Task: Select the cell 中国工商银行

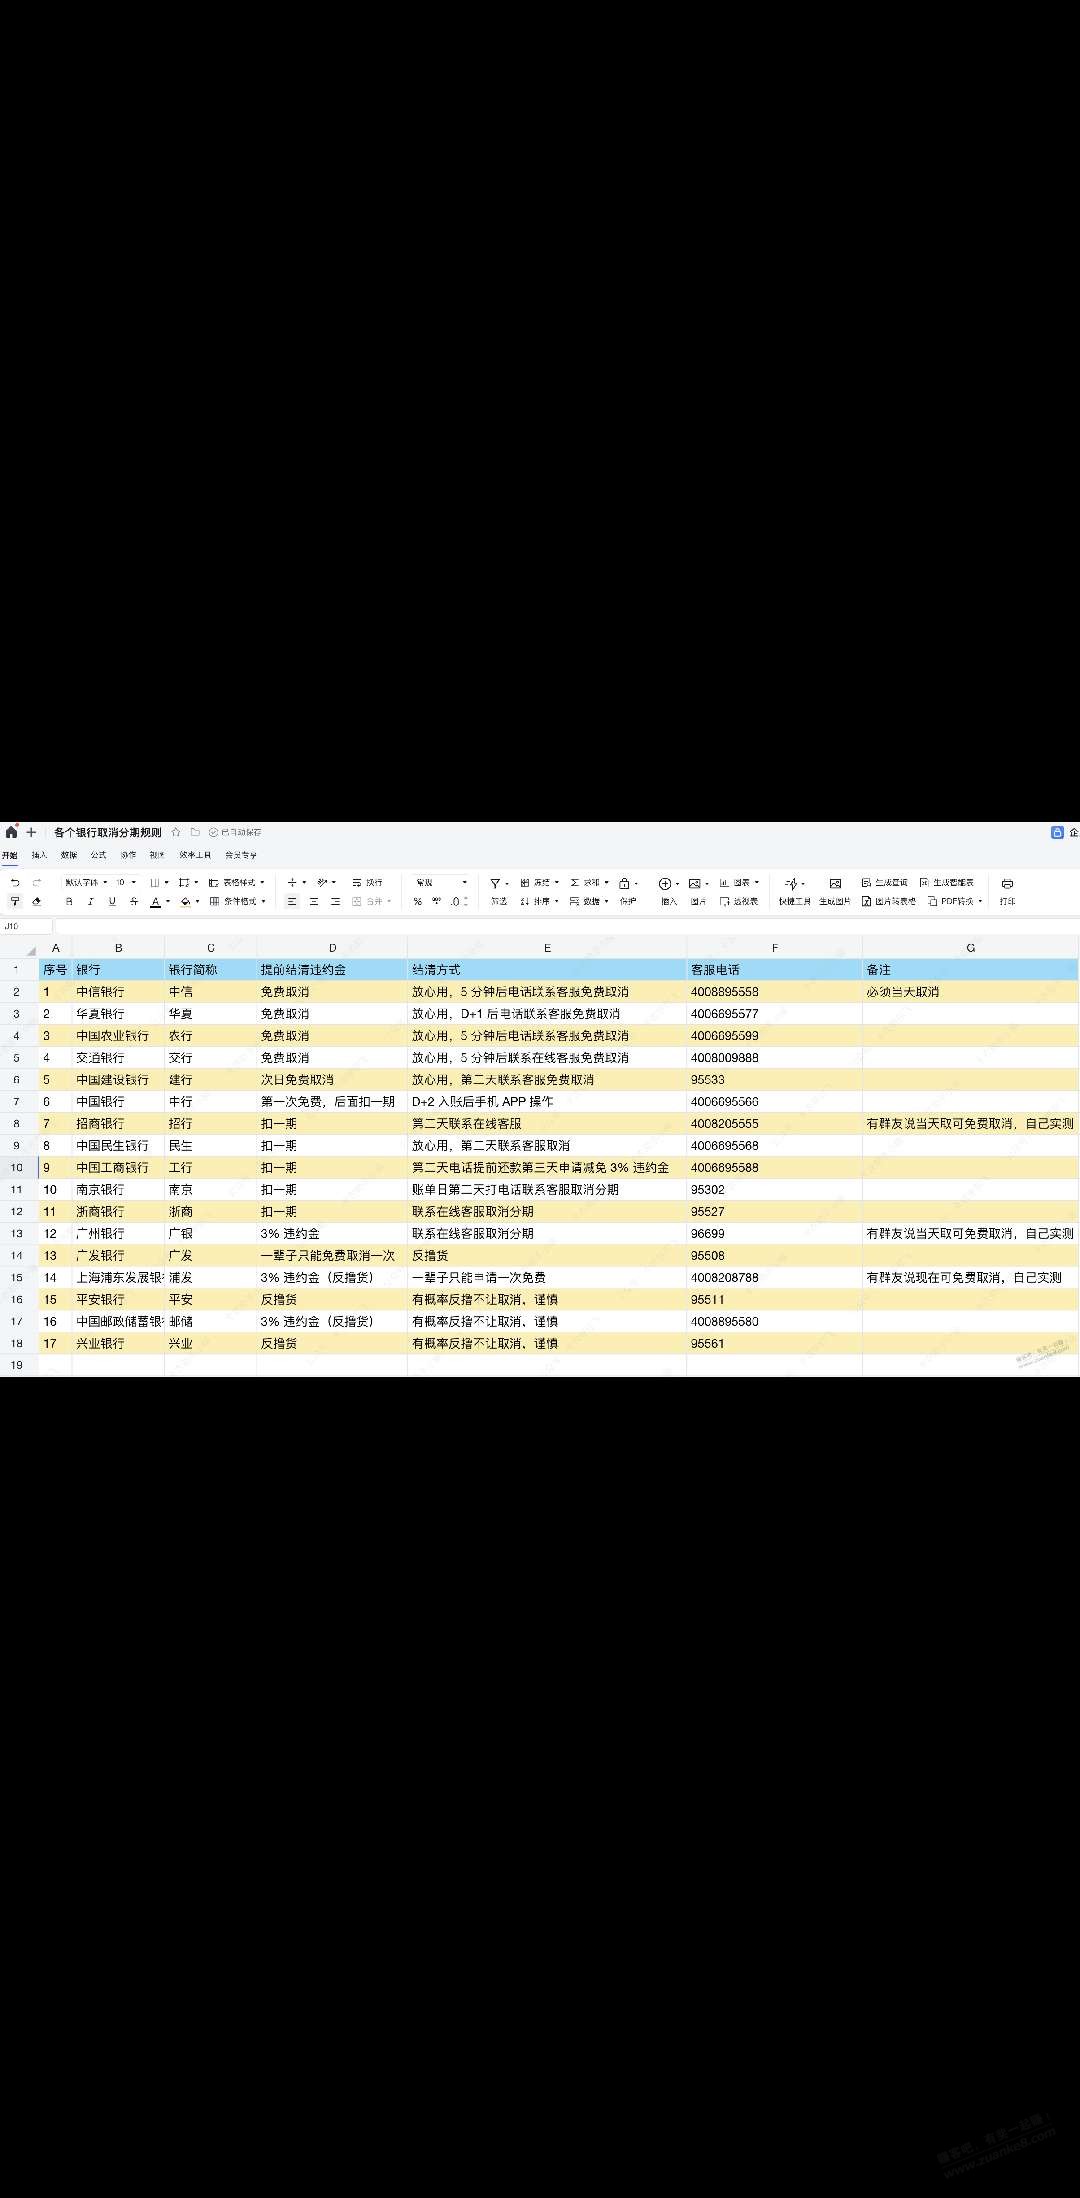Action: pos(118,1167)
